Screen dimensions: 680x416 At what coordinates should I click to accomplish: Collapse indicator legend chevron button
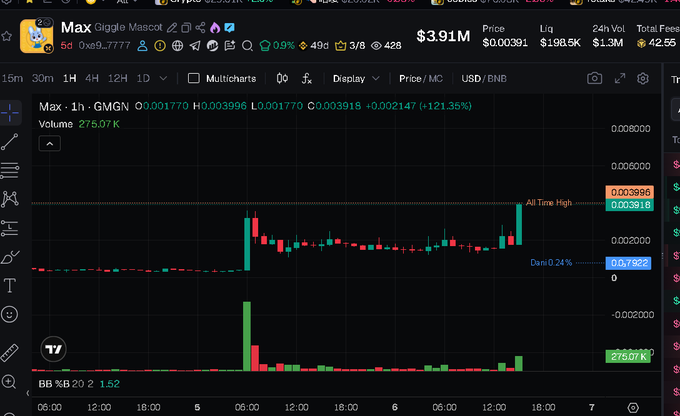tap(50, 144)
